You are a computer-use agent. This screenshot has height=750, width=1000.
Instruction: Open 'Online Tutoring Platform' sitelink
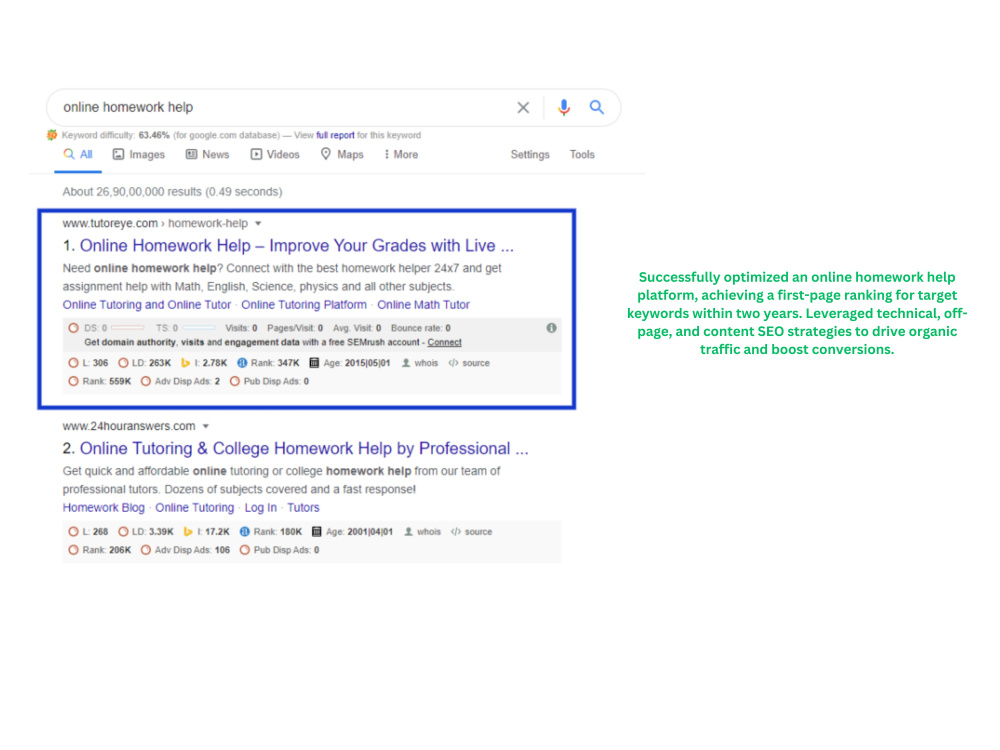click(x=304, y=305)
